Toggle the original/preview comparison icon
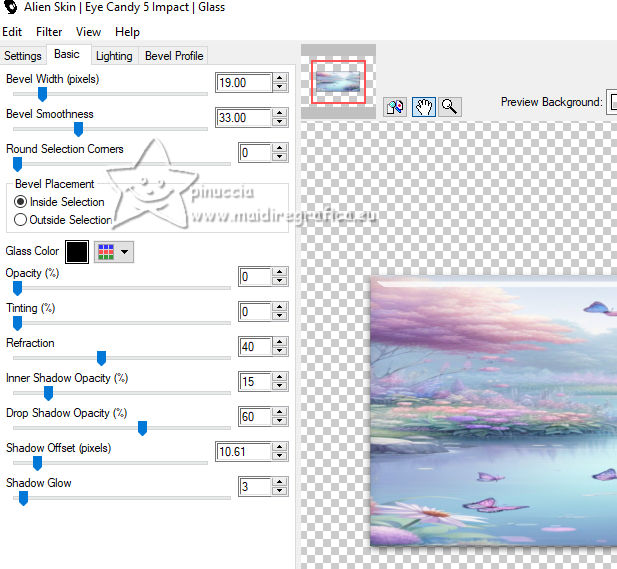 tap(395, 107)
